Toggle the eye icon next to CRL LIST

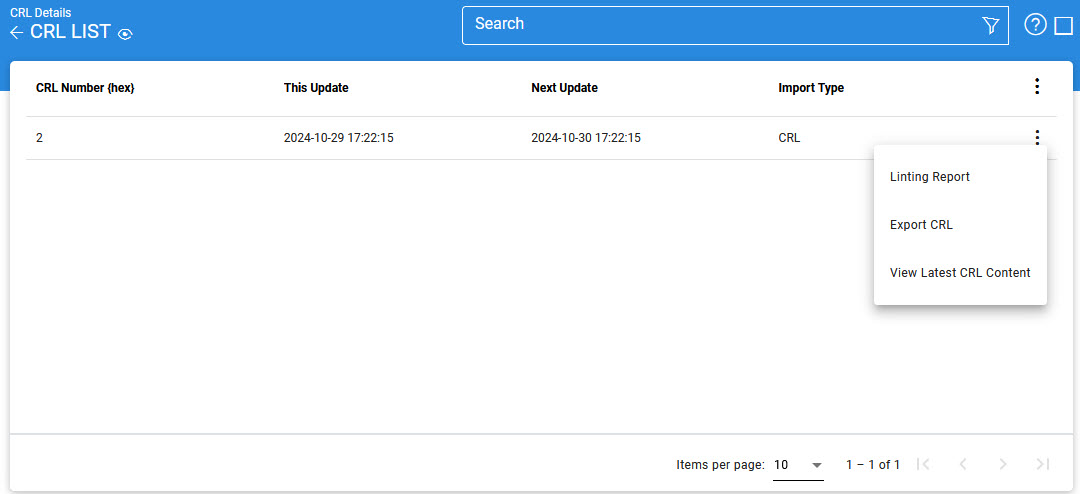click(x=125, y=34)
